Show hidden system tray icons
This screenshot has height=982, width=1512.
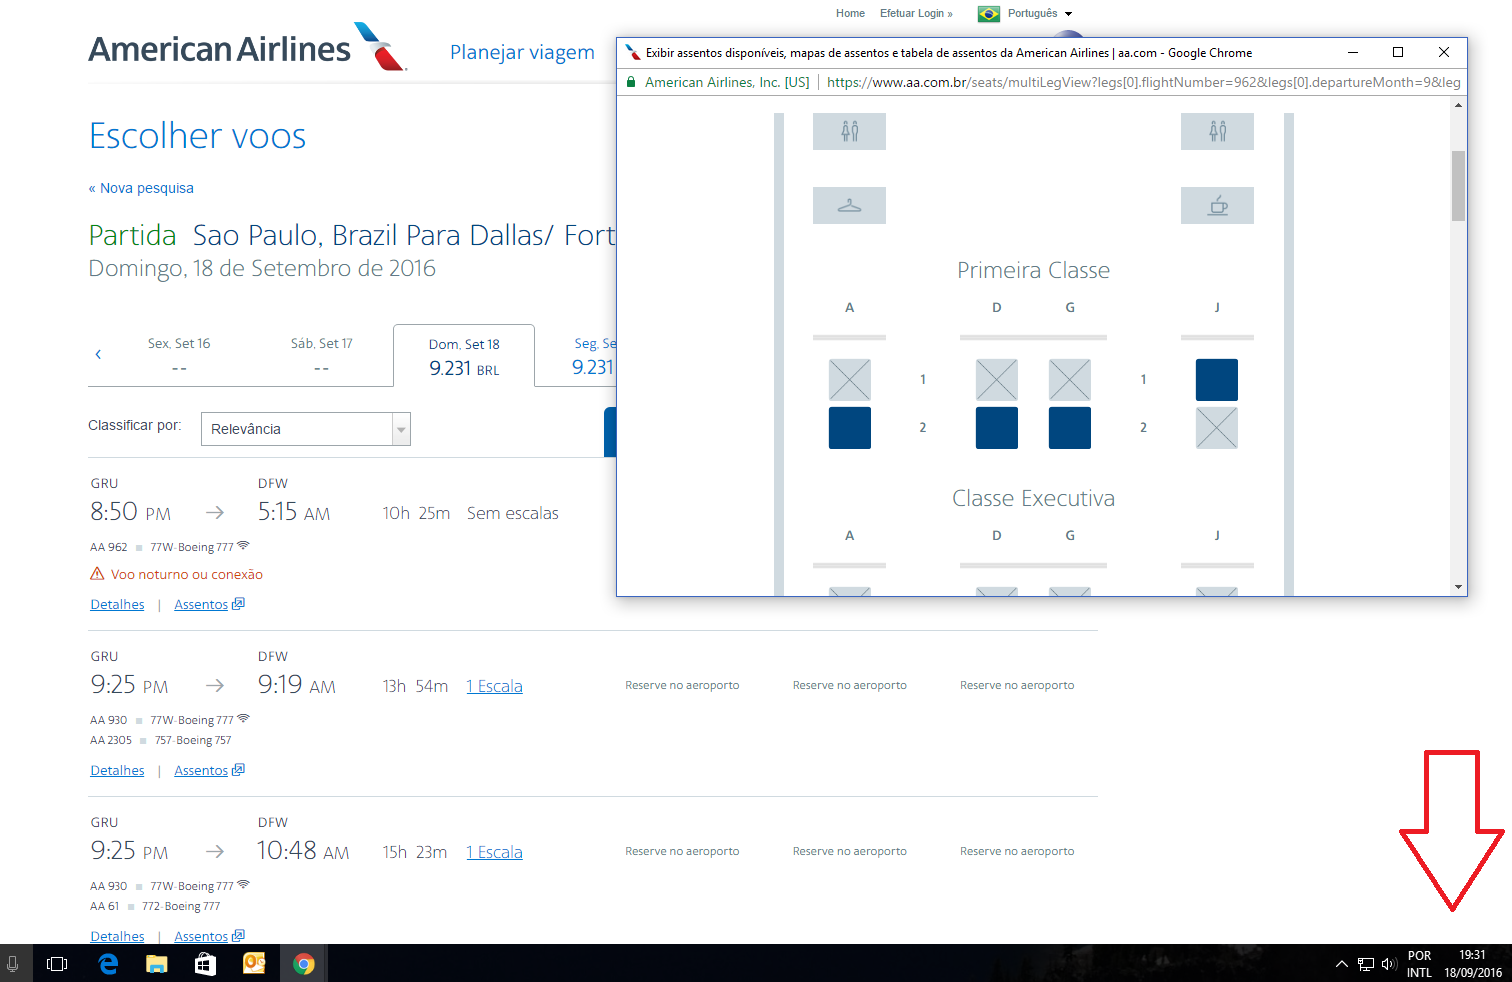click(1341, 964)
